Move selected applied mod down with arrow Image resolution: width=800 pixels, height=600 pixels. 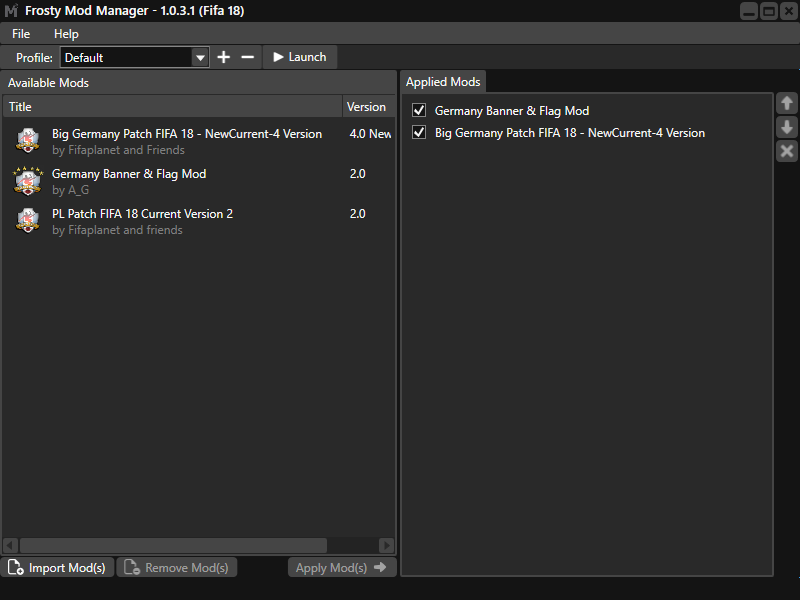[x=787, y=127]
